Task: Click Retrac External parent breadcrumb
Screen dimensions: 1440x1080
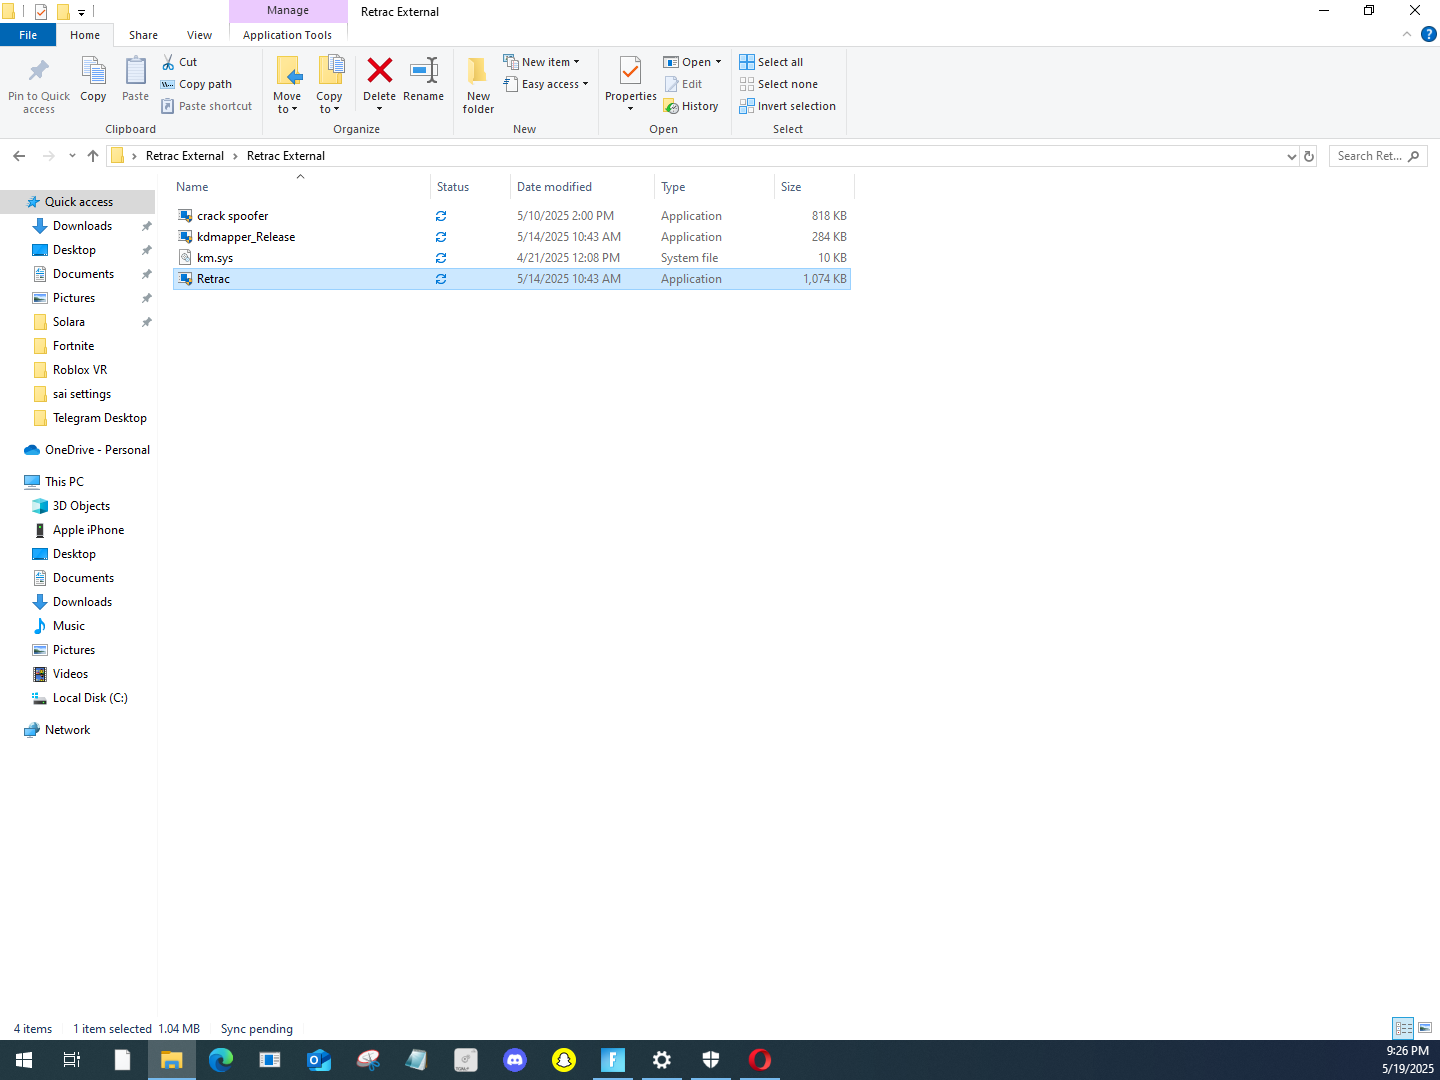Action: (185, 156)
